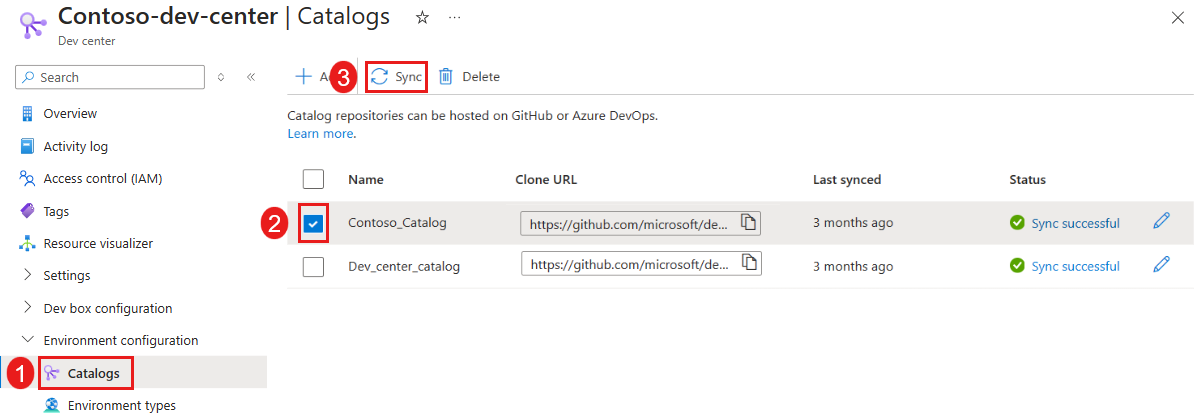The image size is (1198, 420).
Task: Click the sidebar Search field
Action: pyautogui.click(x=110, y=77)
